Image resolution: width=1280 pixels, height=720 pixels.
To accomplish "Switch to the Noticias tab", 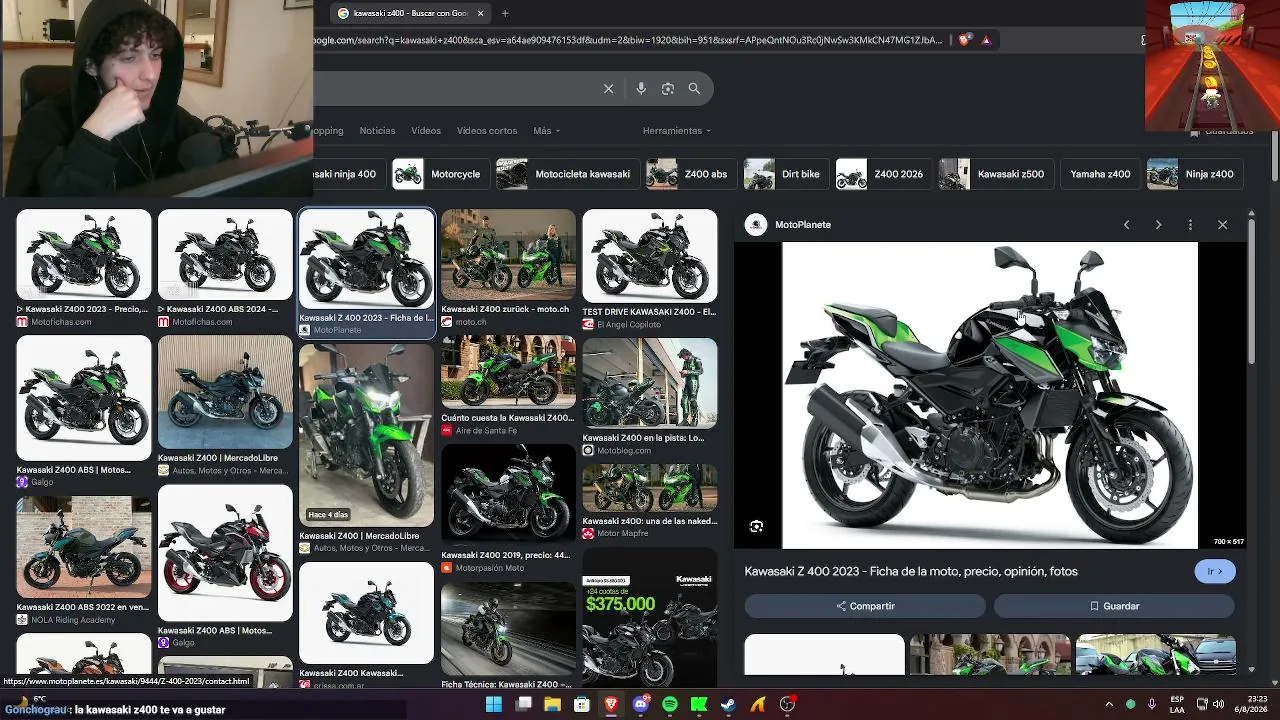I will [377, 131].
